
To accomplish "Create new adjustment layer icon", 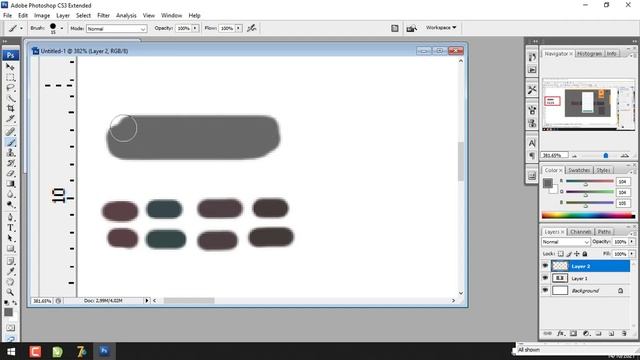I will pyautogui.click(x=586, y=333).
